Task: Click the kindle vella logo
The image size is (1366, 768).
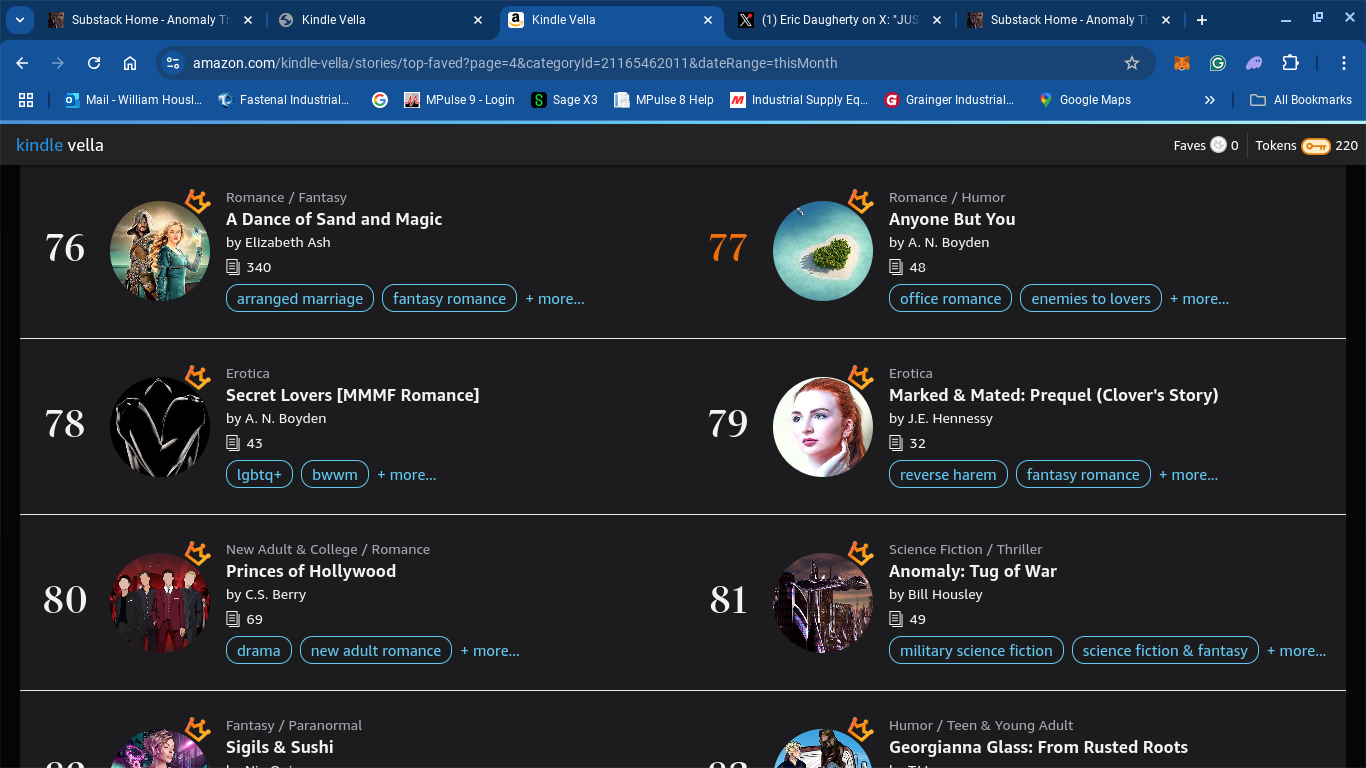Action: (x=60, y=145)
